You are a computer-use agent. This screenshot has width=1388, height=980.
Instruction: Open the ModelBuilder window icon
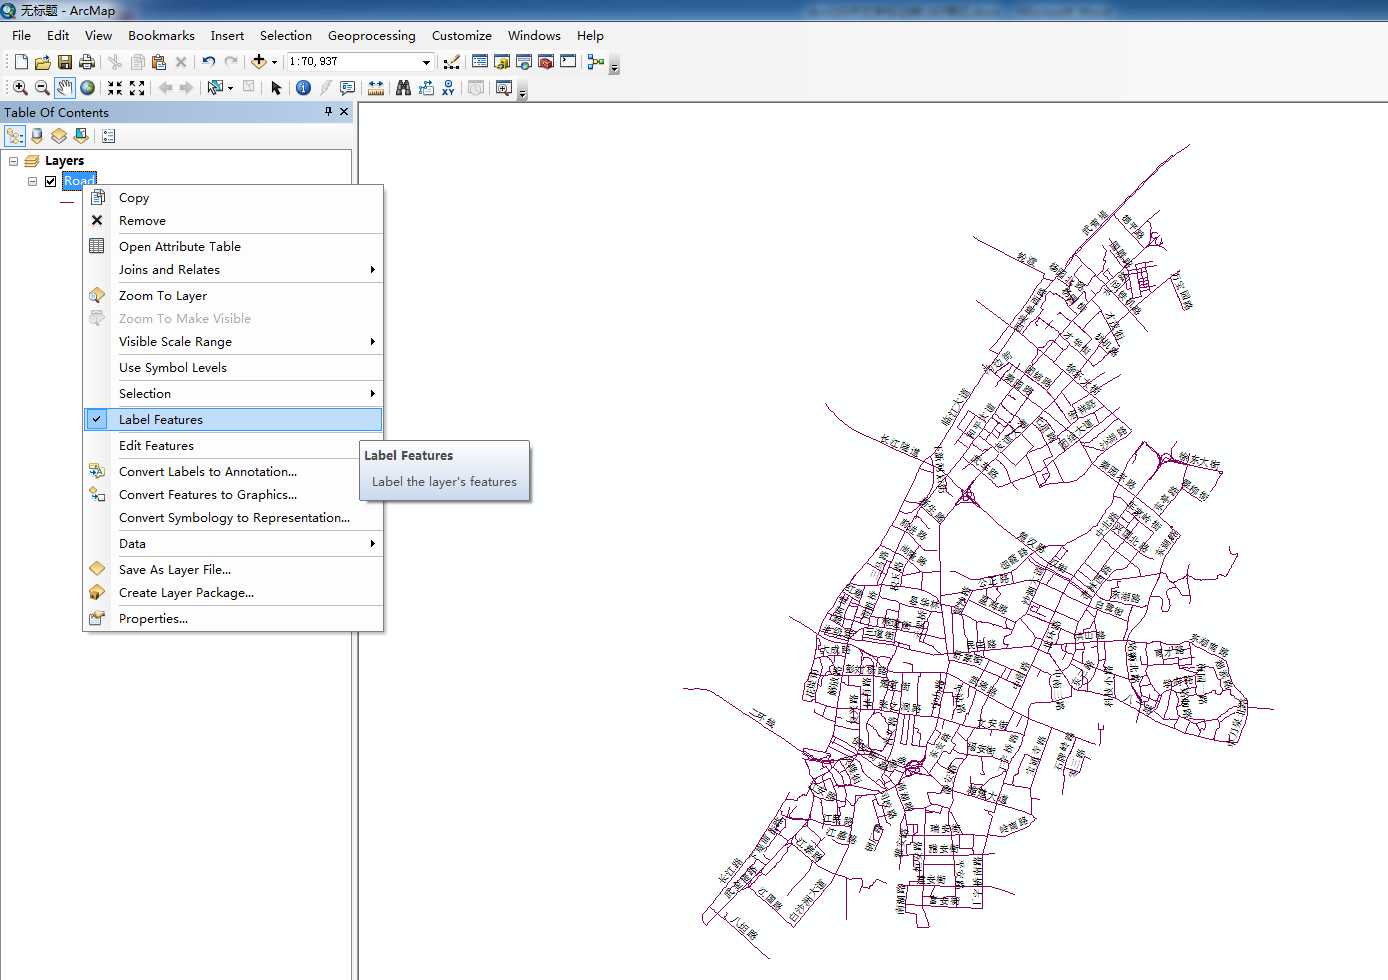pos(596,62)
